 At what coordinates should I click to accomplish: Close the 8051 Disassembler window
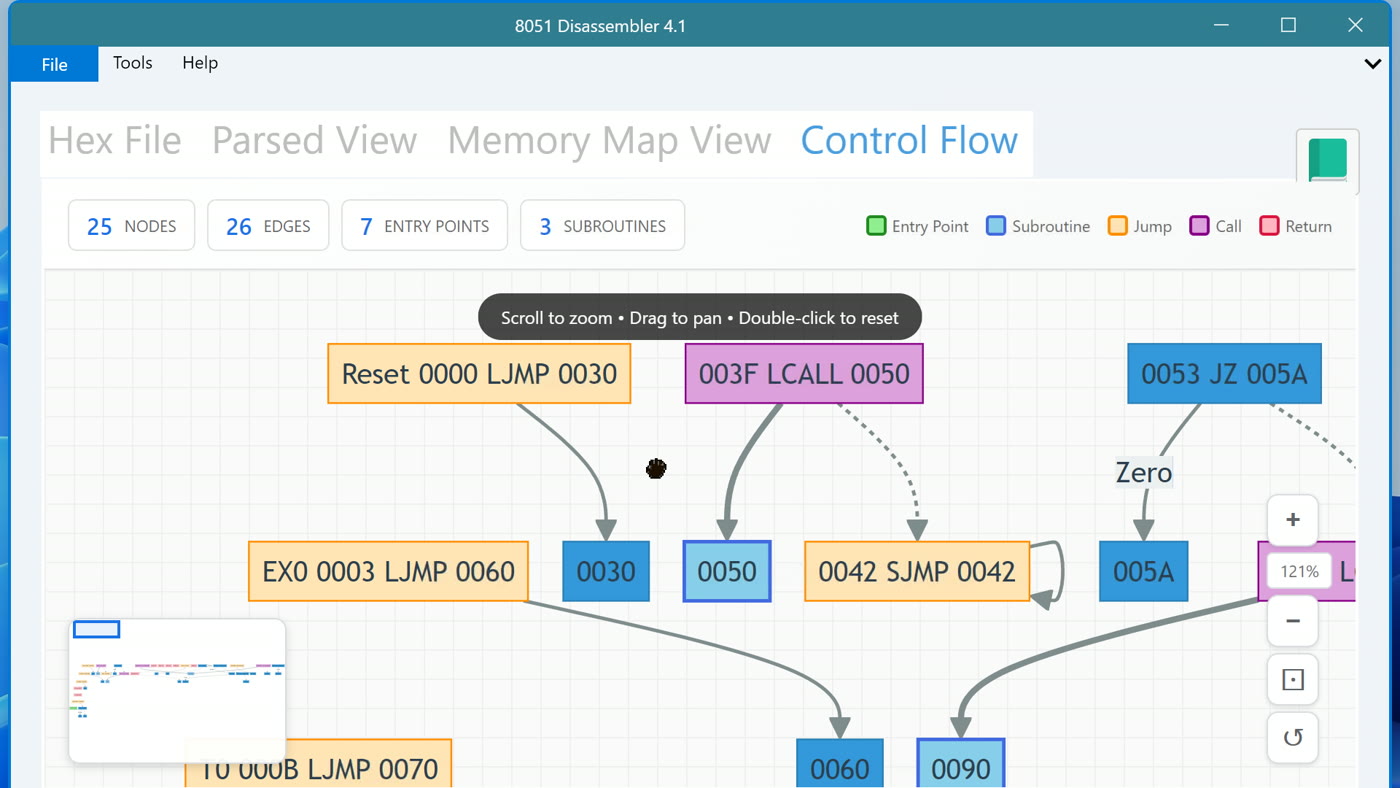(1355, 25)
